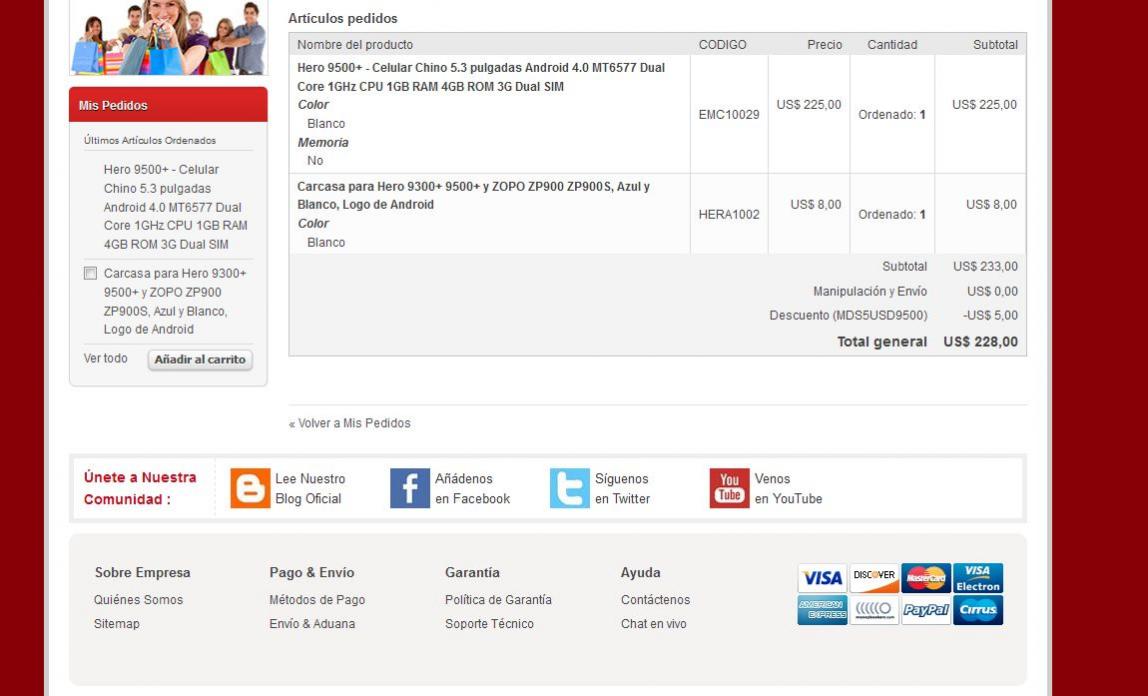
Task: Click the Cirrus payment logo
Action: click(x=978, y=610)
